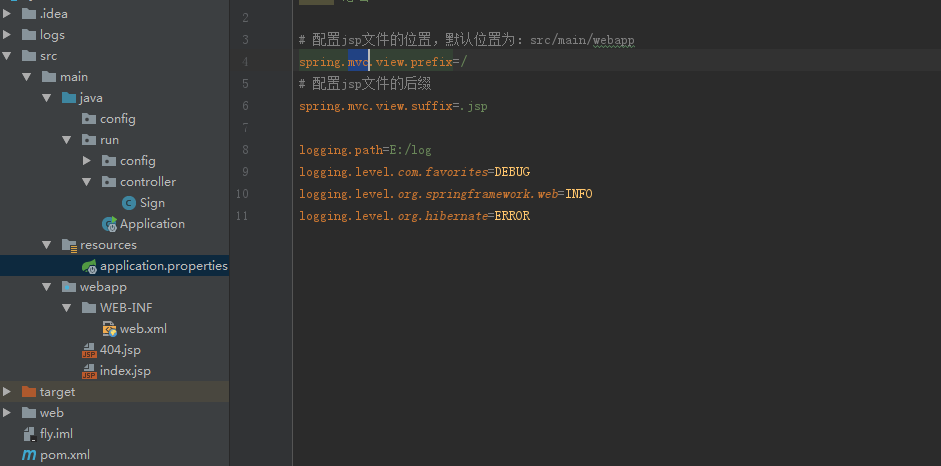Click the fly.iml module file icon
Viewport: 941px width, 466px height.
(x=29, y=434)
